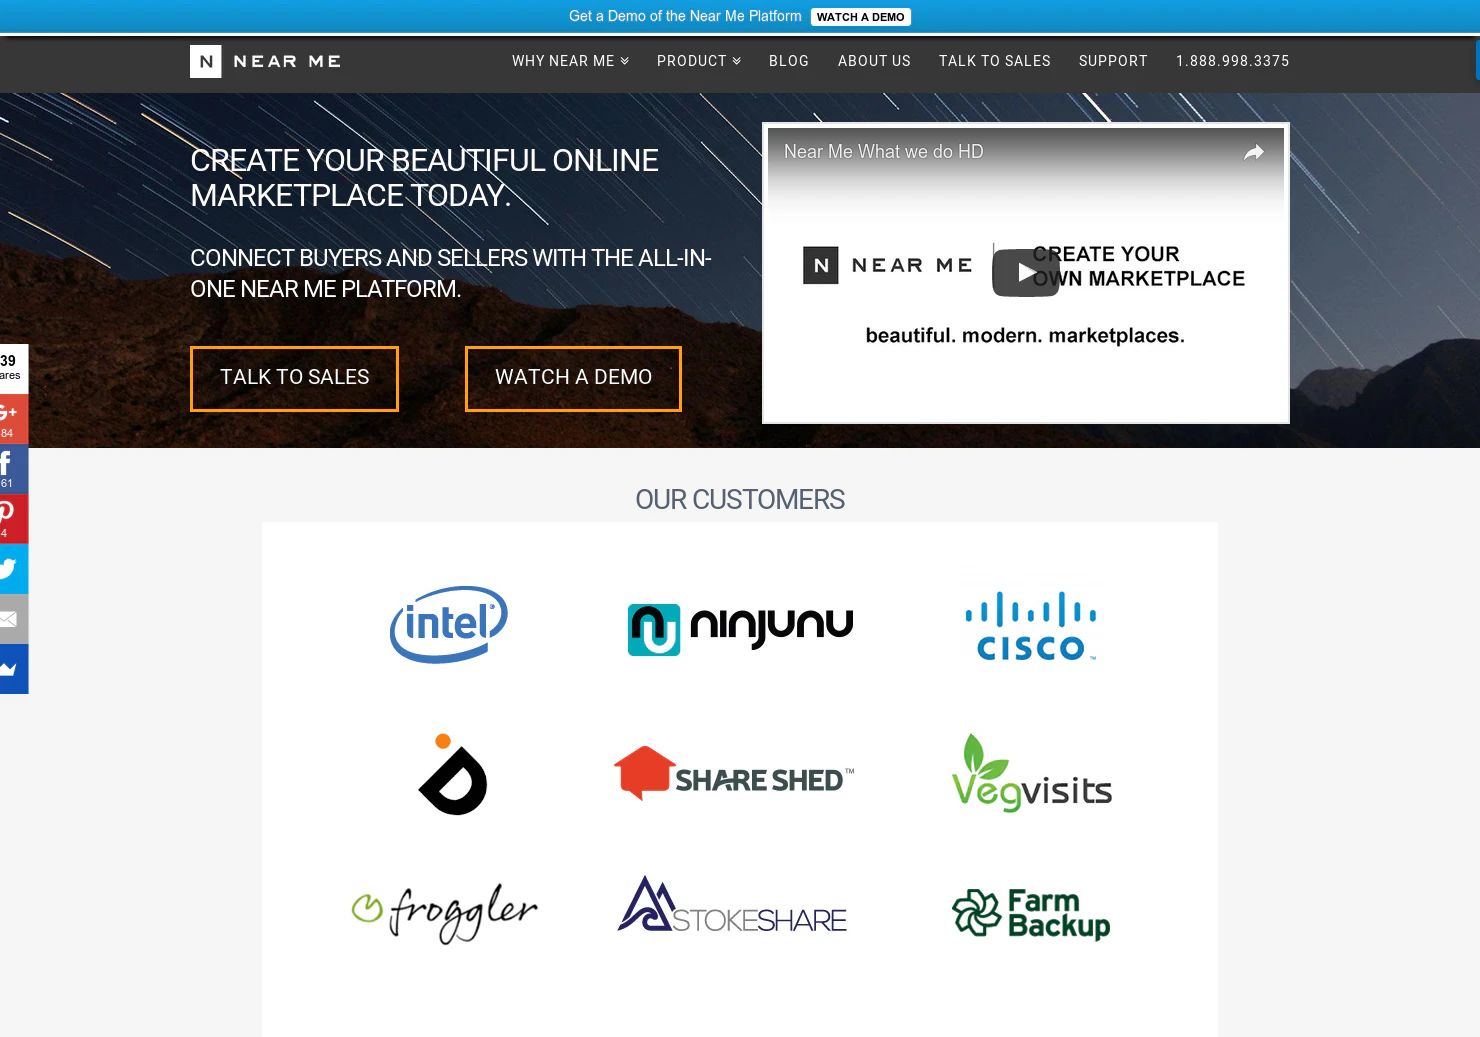
Task: Select Talk to Sales in navigation
Action: pyautogui.click(x=995, y=61)
